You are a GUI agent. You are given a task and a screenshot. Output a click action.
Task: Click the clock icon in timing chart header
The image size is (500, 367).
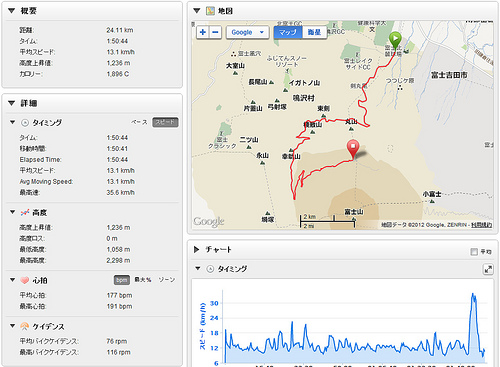point(210,269)
